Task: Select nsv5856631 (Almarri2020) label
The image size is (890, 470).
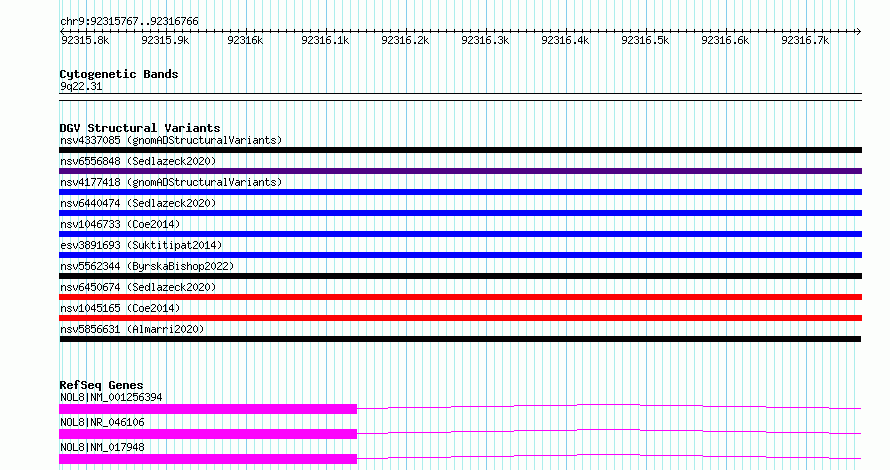Action: click(x=132, y=329)
